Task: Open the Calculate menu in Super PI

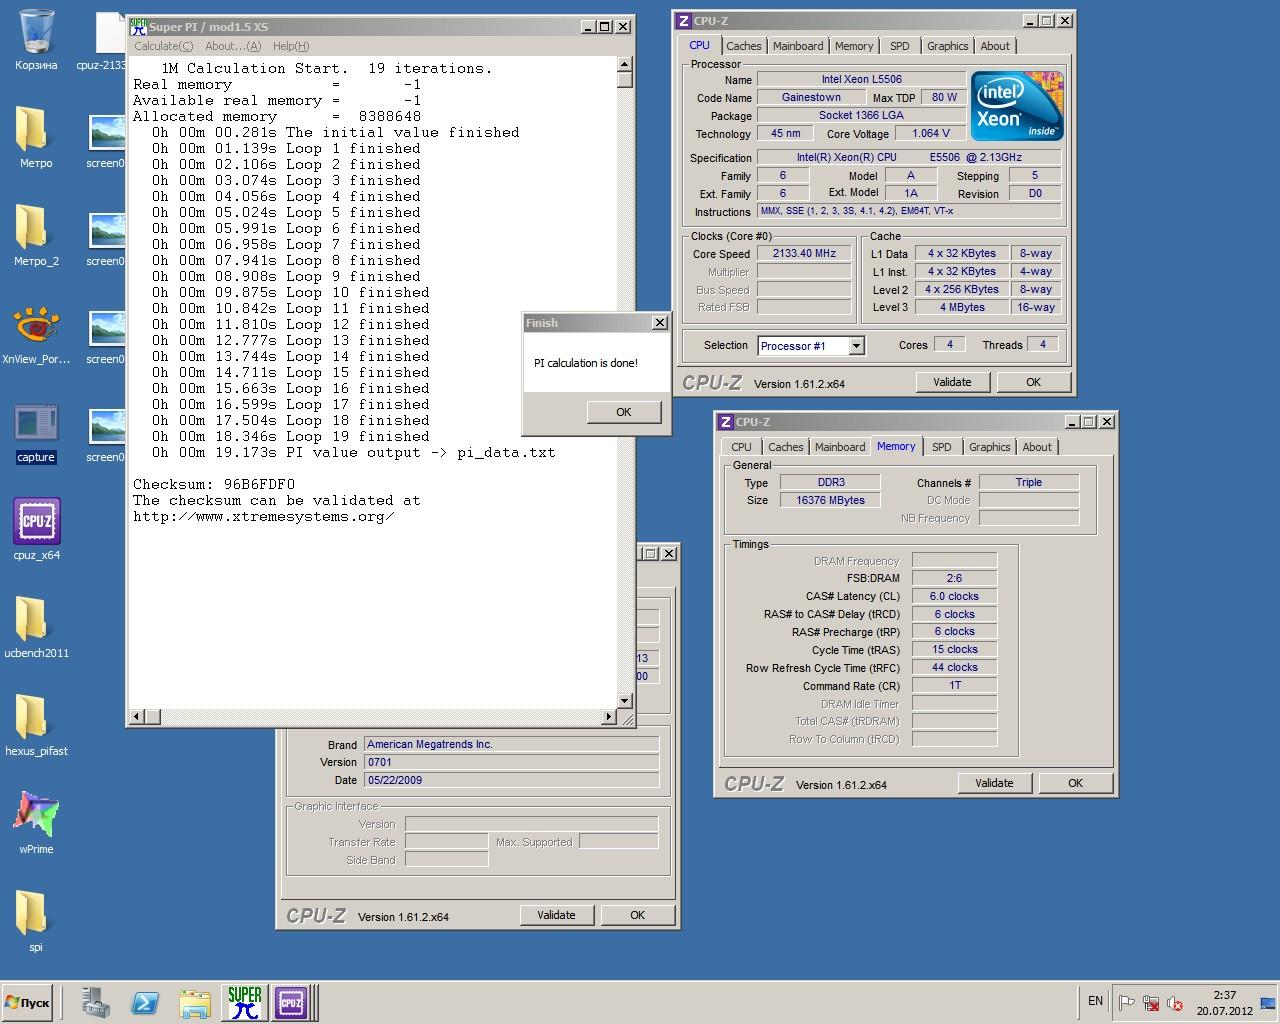Action: point(163,46)
